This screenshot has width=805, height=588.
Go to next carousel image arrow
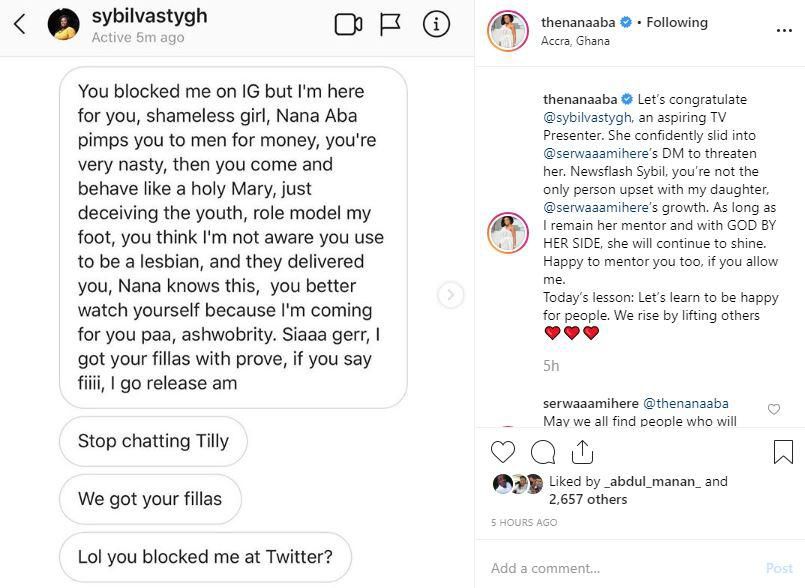click(451, 295)
